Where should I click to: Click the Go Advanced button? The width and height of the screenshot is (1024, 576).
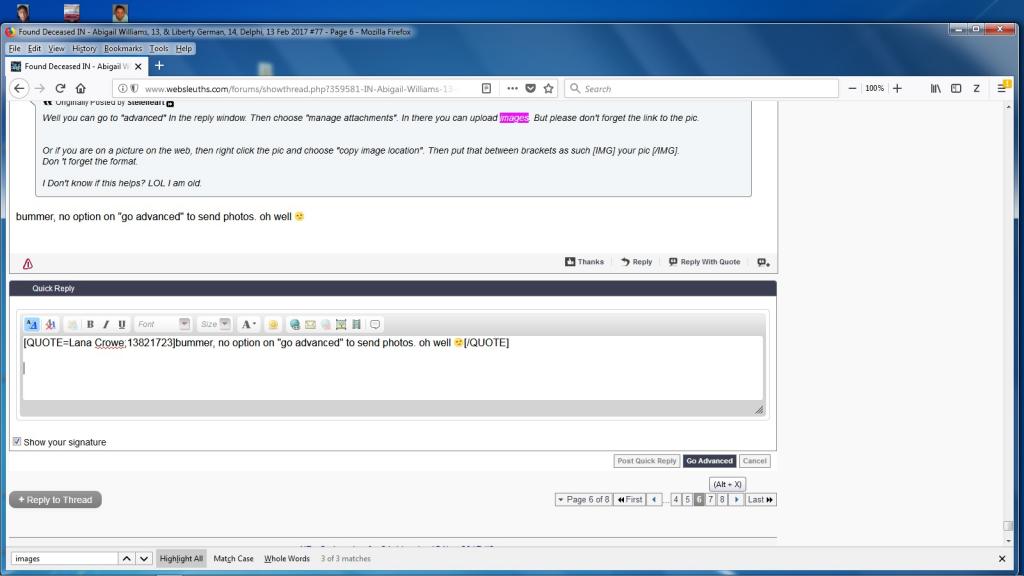(x=709, y=461)
